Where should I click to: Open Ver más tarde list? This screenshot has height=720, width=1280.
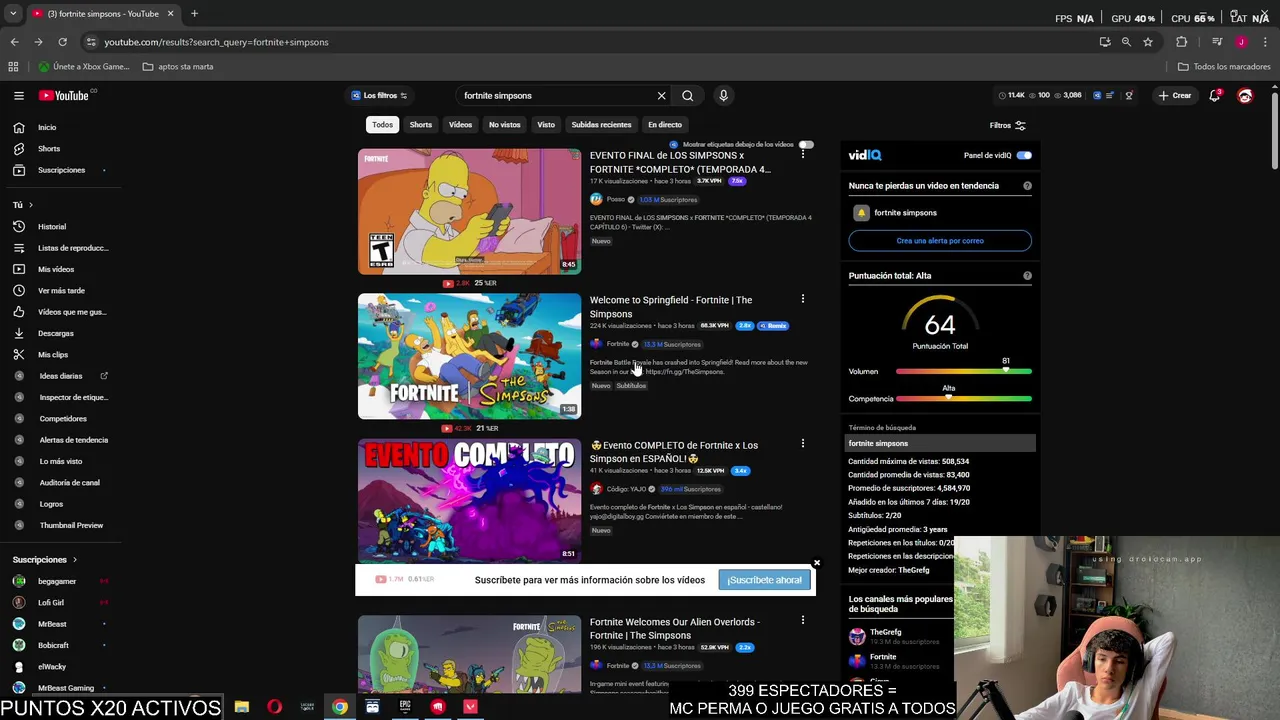(x=61, y=291)
